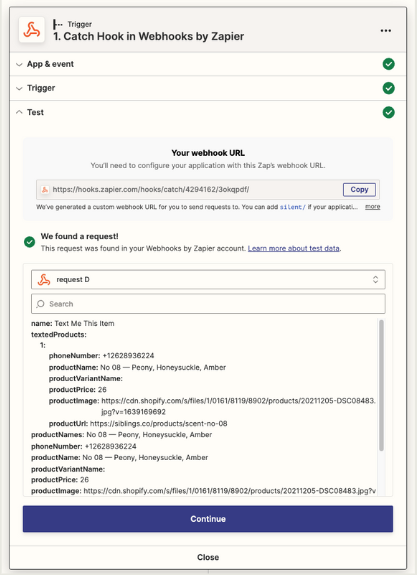Click the webhook icon beside the URL

coord(45,190)
